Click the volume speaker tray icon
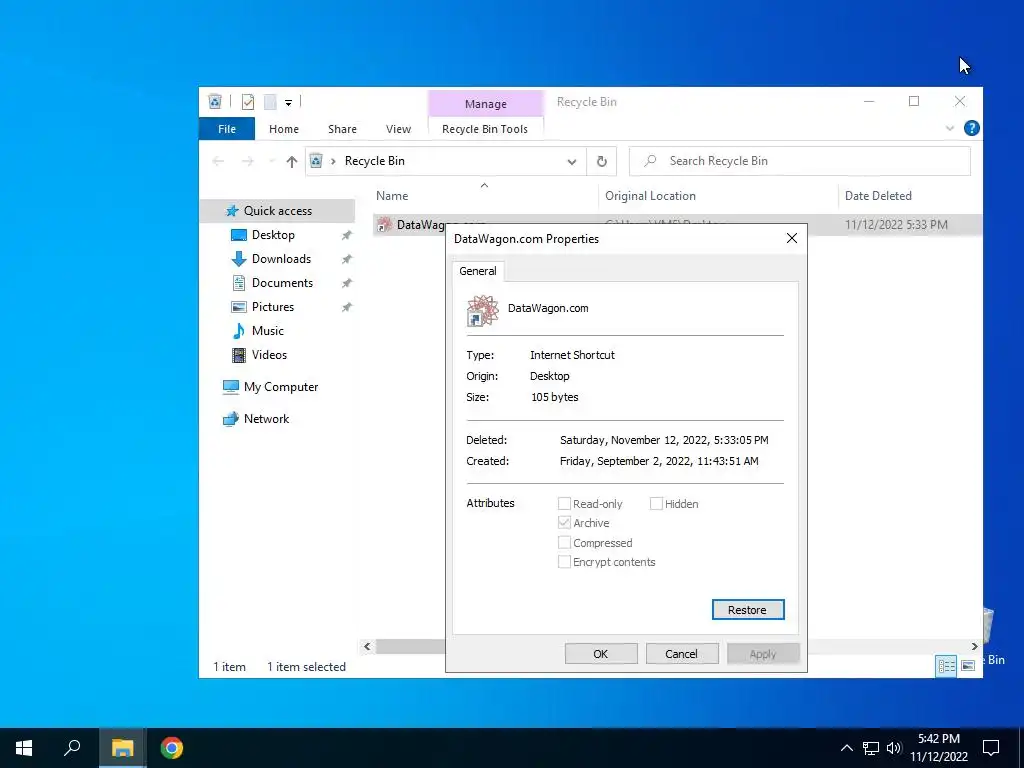This screenshot has width=1024, height=768. pyautogui.click(x=894, y=748)
